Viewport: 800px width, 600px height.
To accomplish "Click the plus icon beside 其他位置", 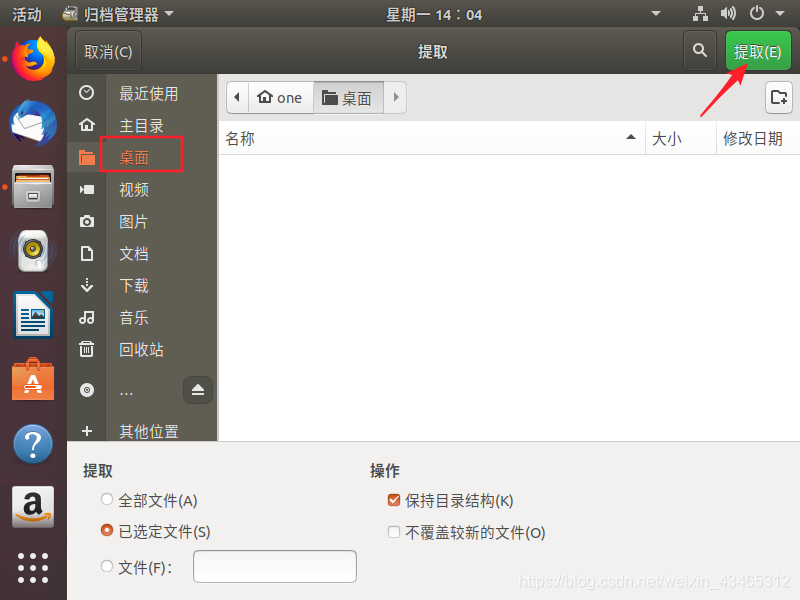I will click(x=87, y=431).
